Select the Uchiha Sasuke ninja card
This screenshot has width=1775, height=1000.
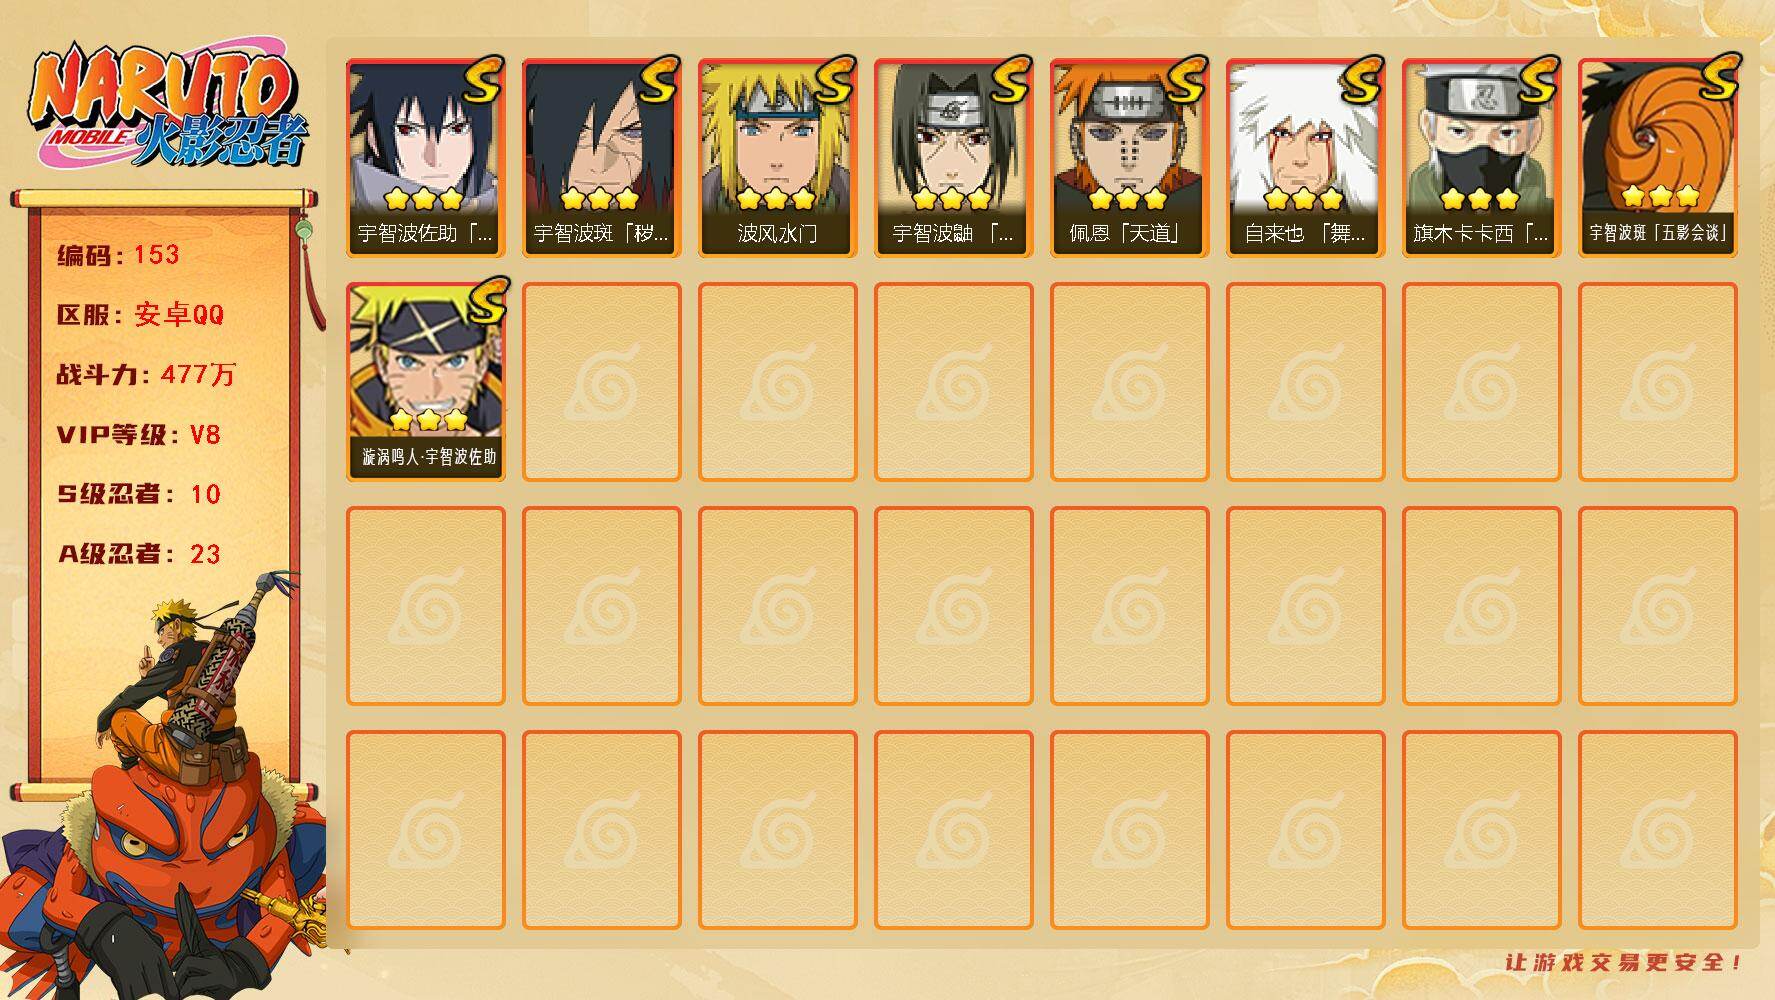(426, 158)
